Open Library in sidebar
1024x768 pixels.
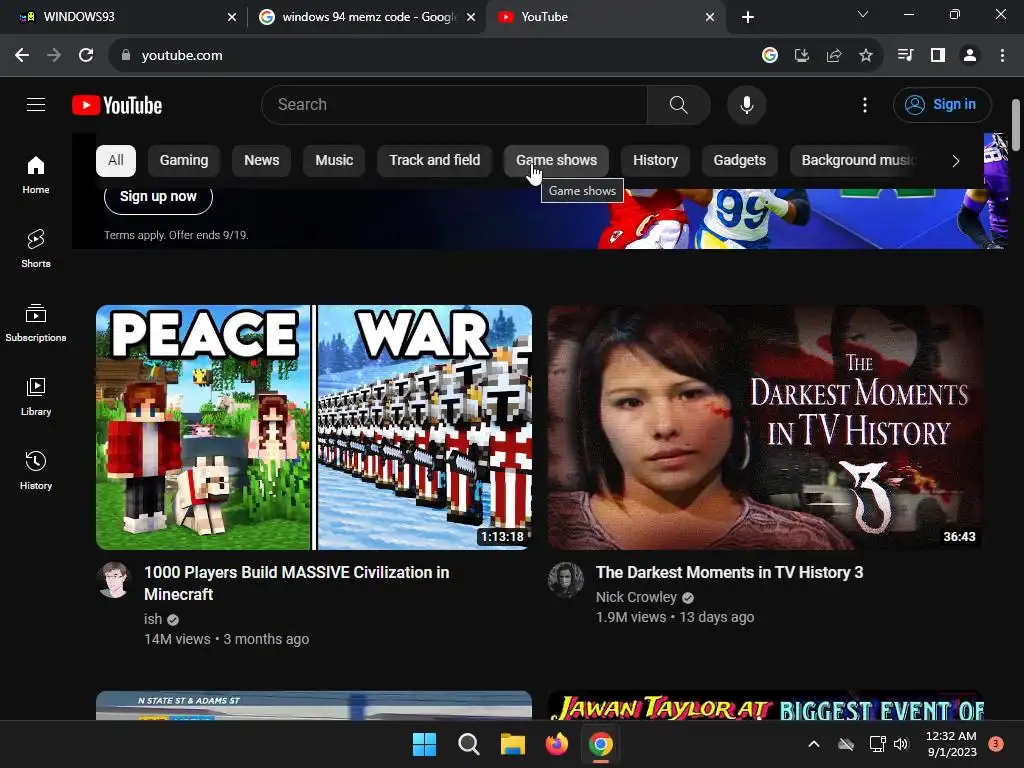tap(36, 396)
